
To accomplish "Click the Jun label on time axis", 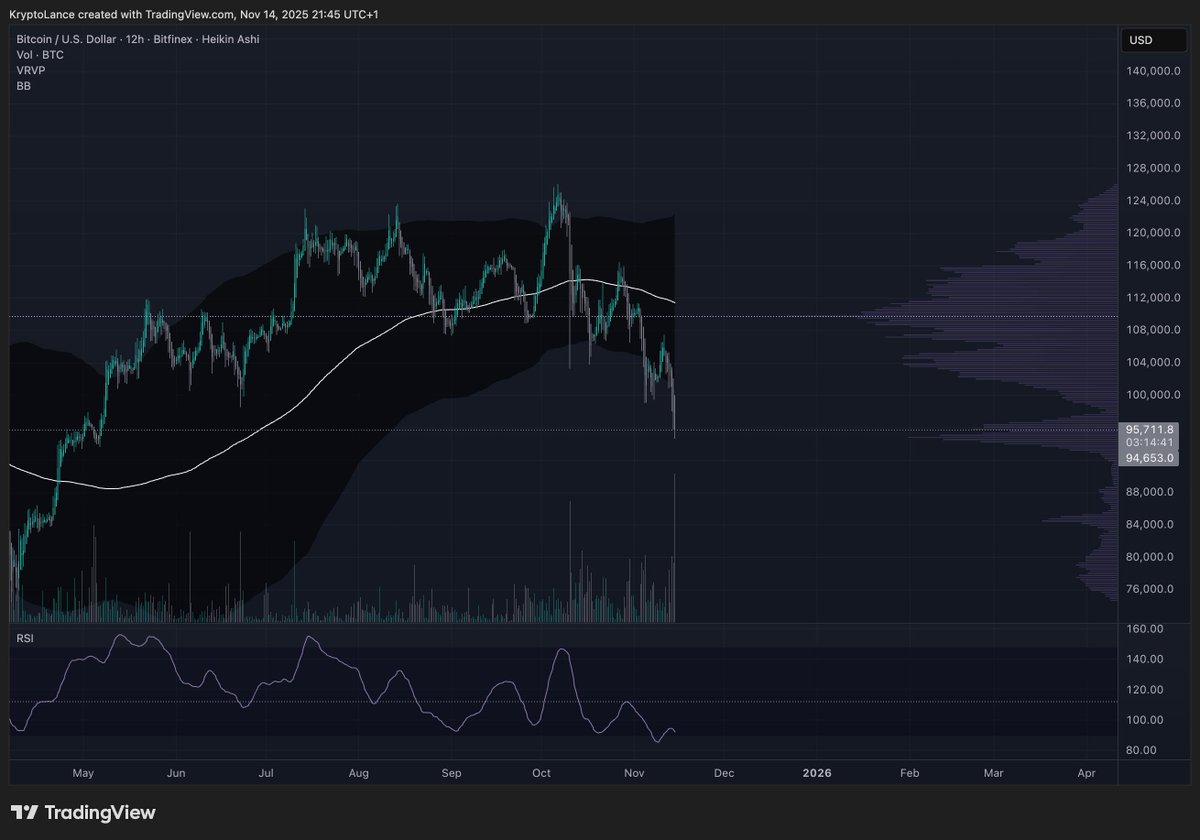I will [x=176, y=773].
